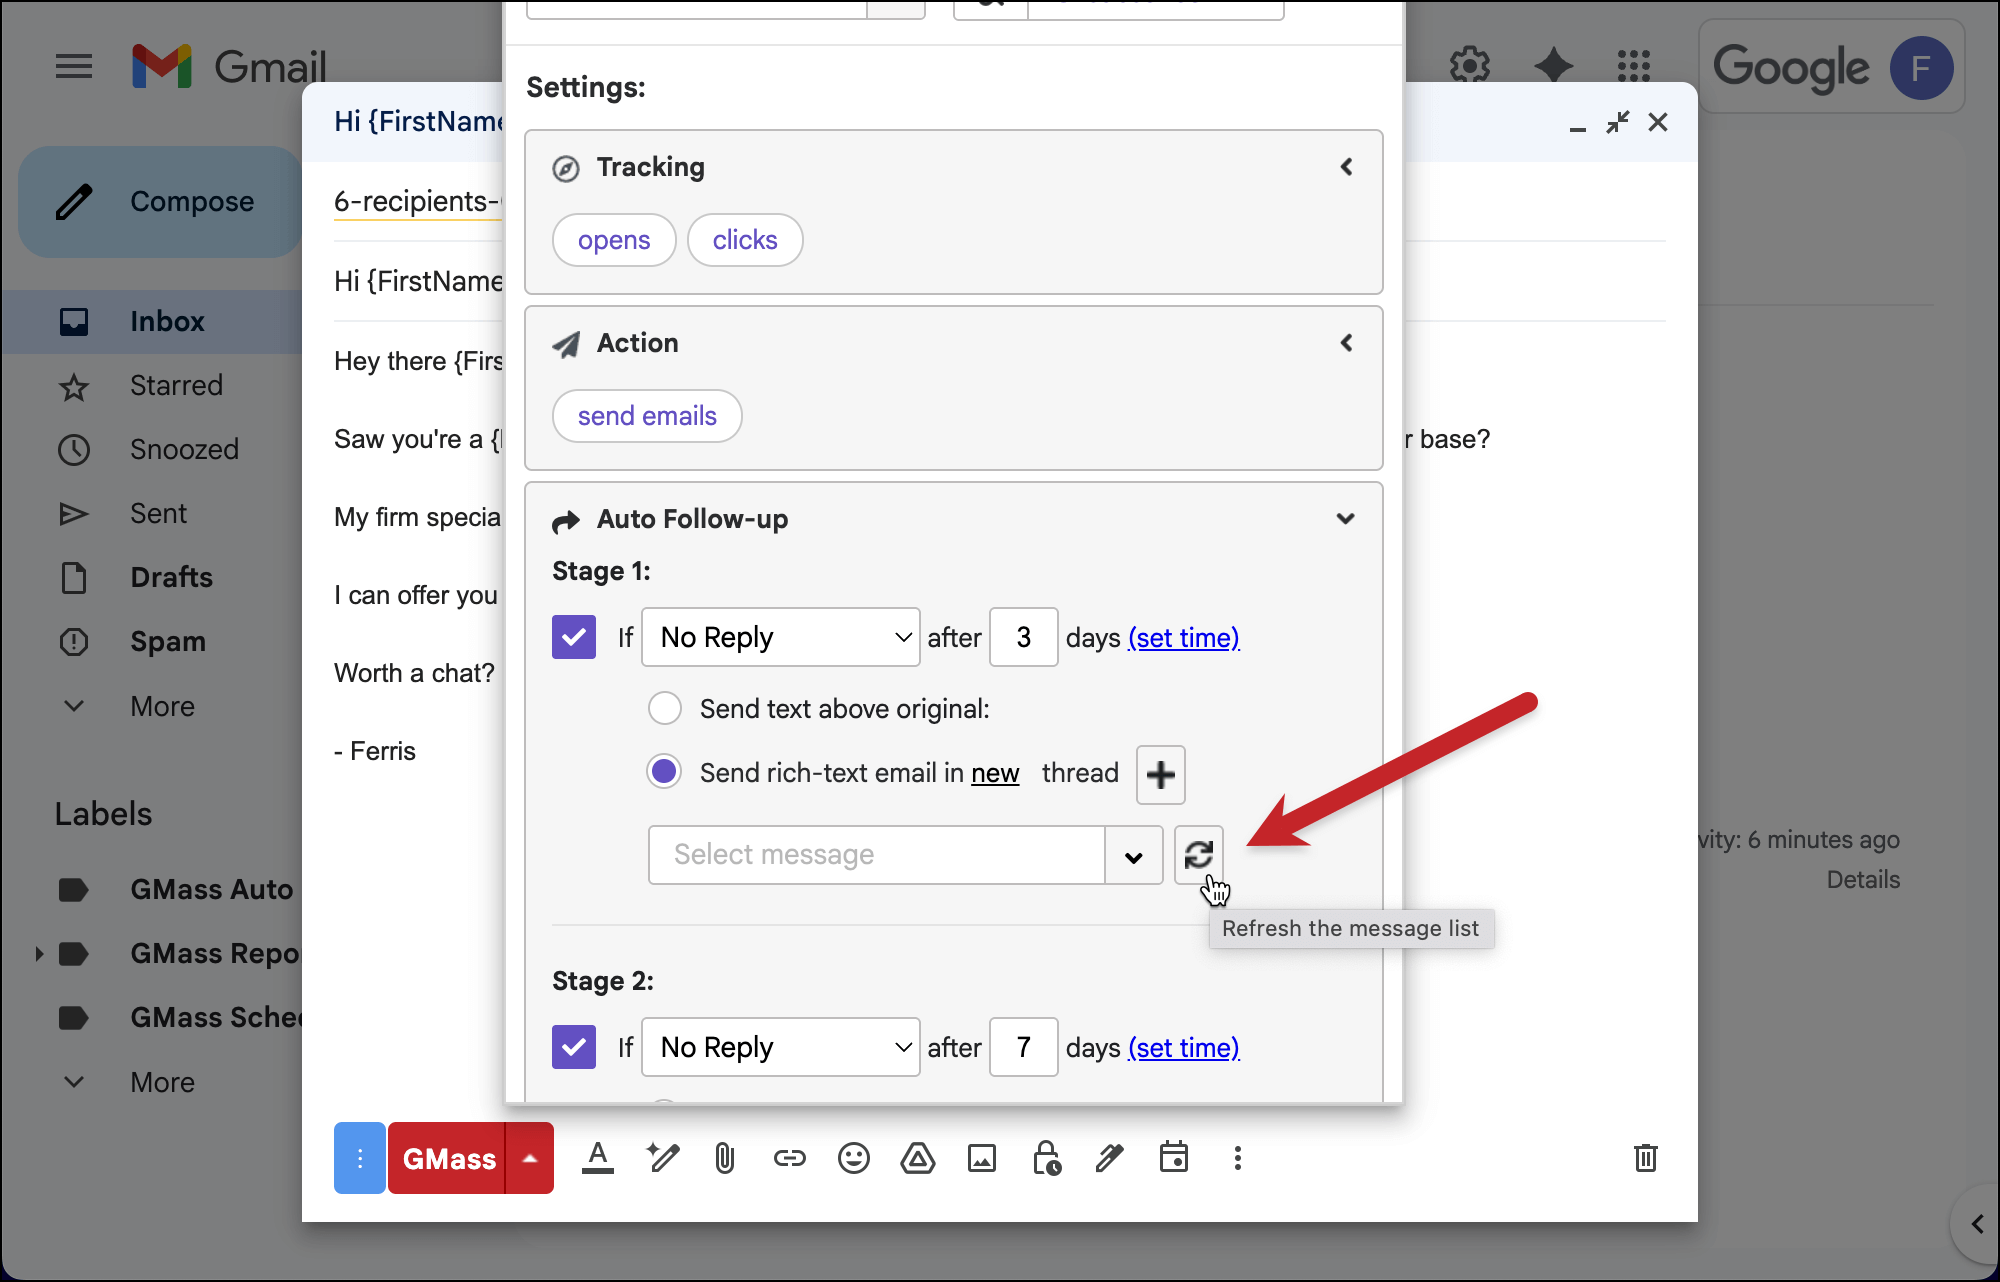Go to the Sent folder
This screenshot has height=1282, width=2000.
coord(158,513)
